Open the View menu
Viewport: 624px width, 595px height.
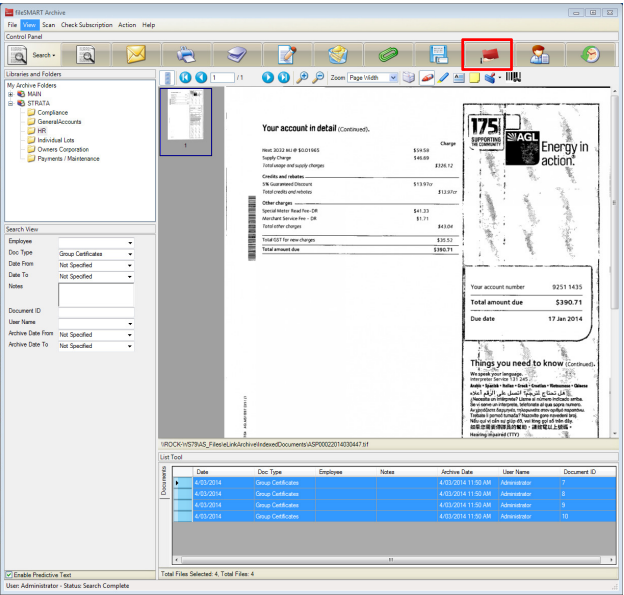pyautogui.click(x=29, y=25)
